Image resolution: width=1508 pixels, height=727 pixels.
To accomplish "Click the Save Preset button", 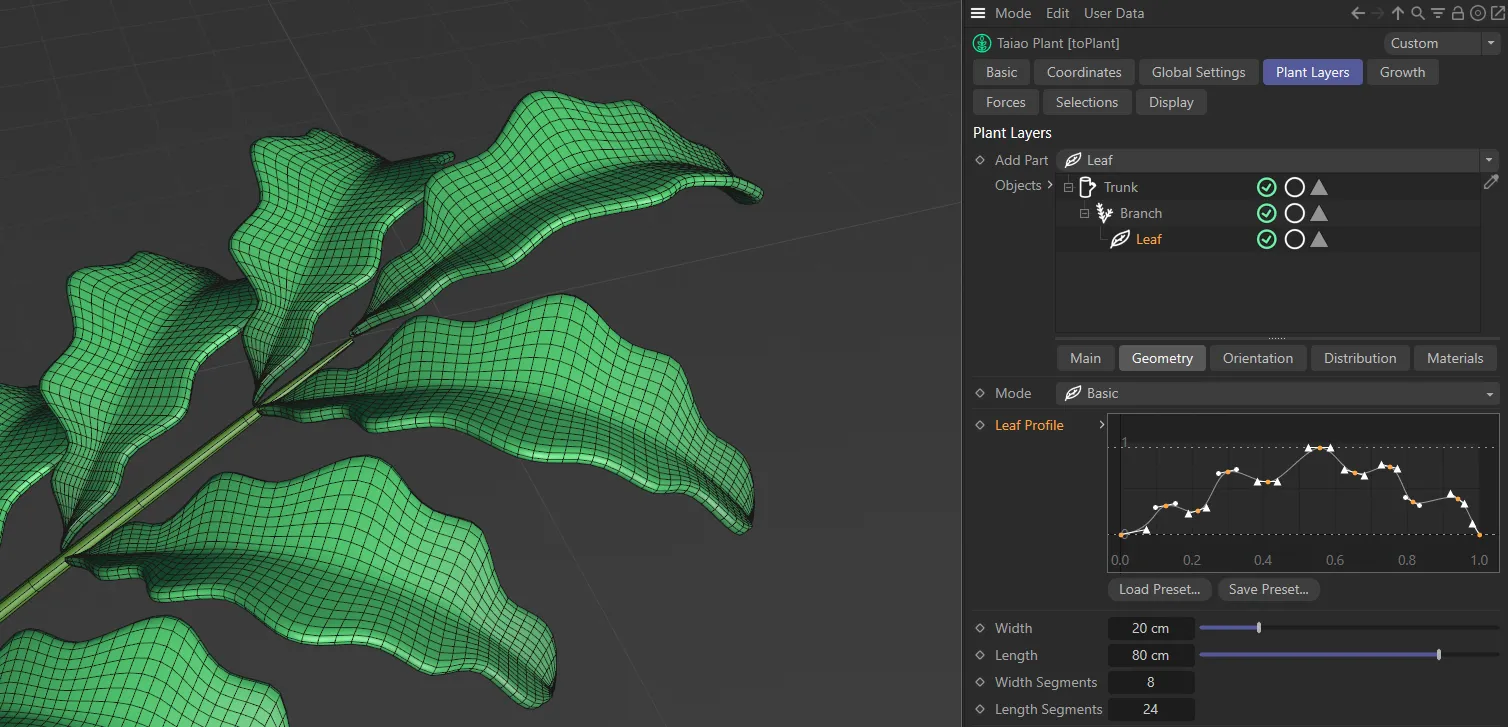I will (x=1268, y=589).
